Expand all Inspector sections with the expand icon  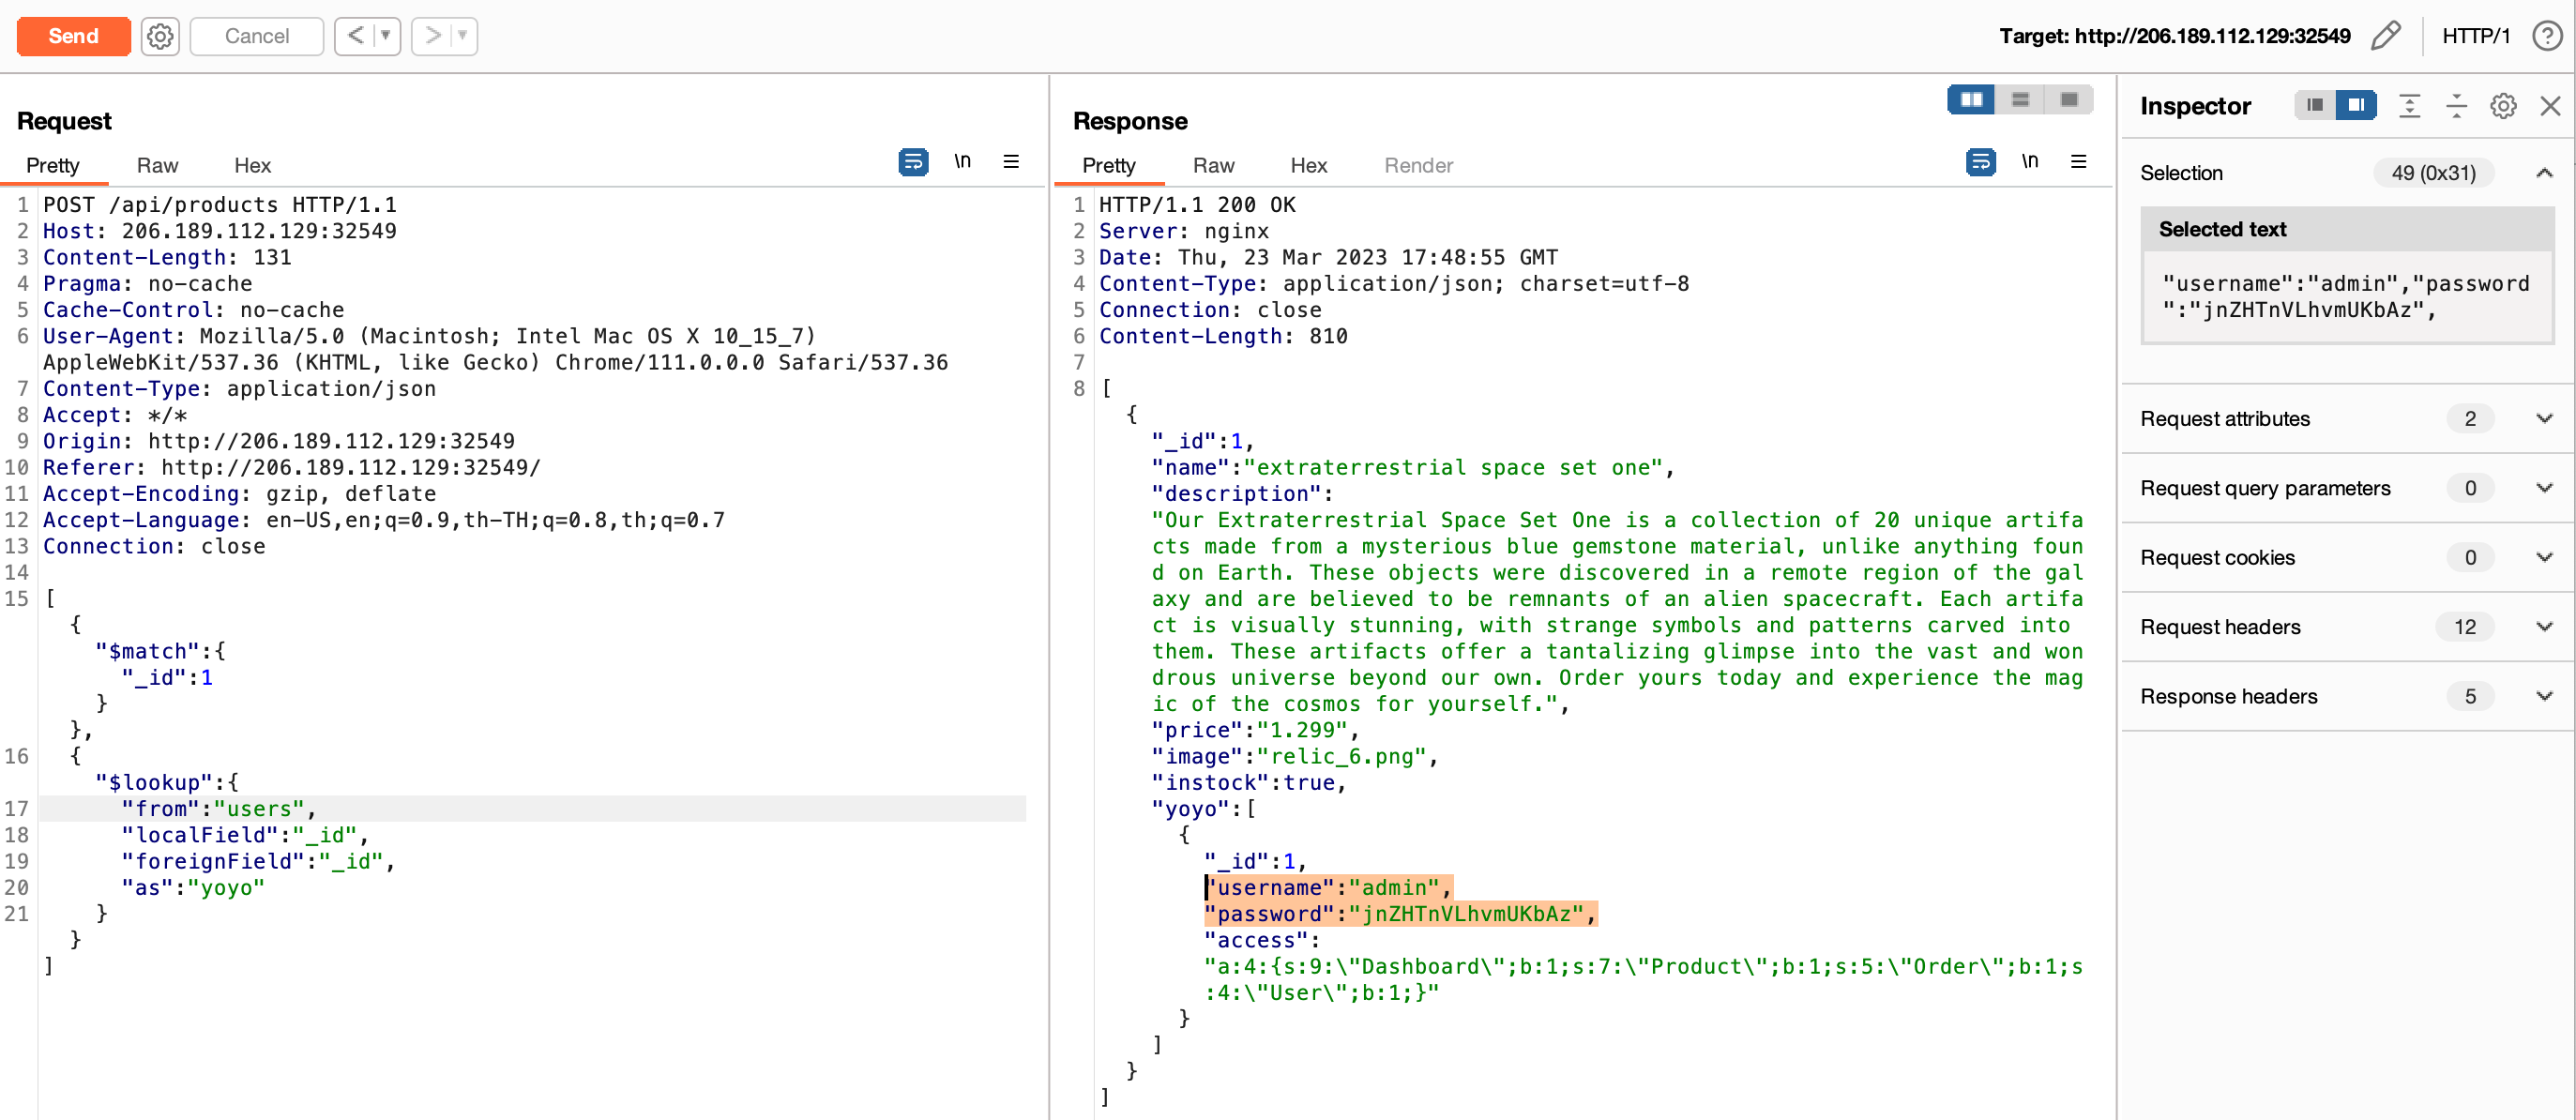(2410, 105)
